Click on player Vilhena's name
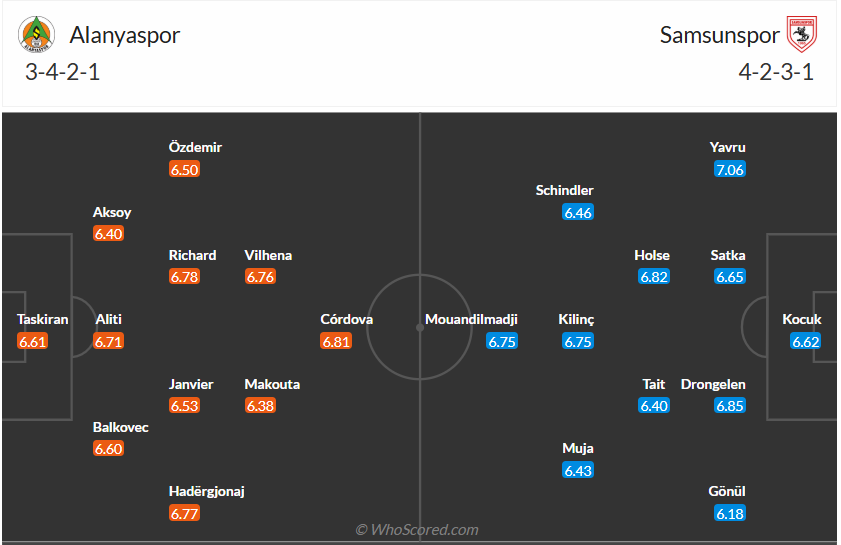Screen dimensions: 841x545 tap(268, 255)
